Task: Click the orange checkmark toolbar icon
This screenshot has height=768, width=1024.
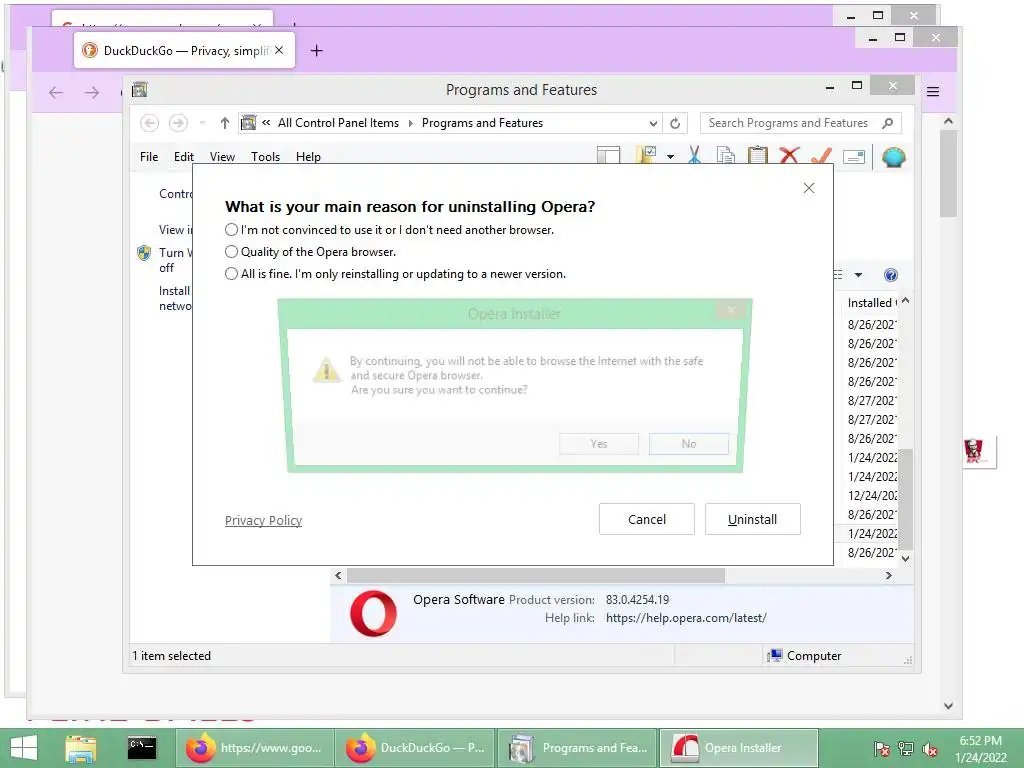Action: pos(822,155)
